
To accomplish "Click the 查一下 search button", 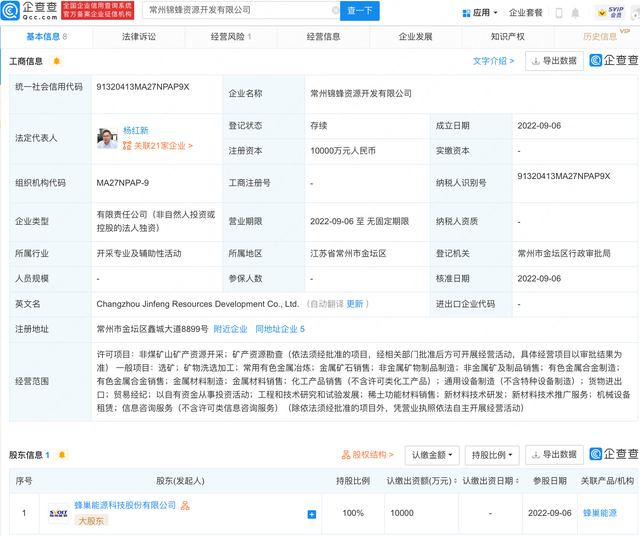I will click(x=359, y=11).
